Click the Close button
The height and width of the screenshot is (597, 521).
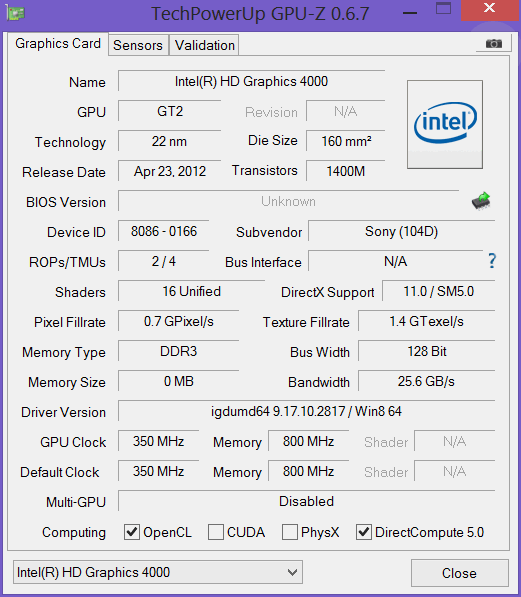pos(460,573)
